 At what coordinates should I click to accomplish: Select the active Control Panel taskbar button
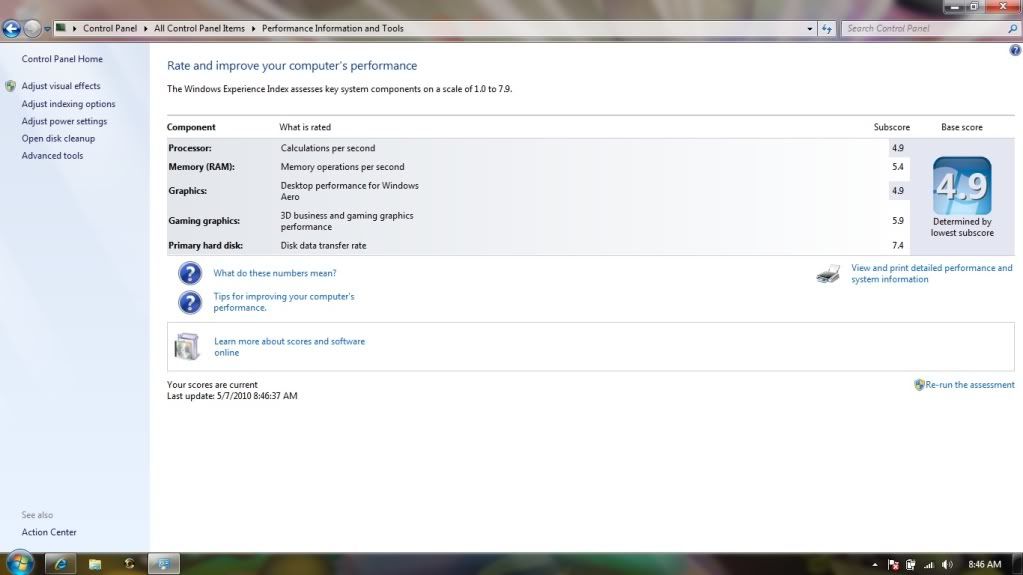click(164, 563)
